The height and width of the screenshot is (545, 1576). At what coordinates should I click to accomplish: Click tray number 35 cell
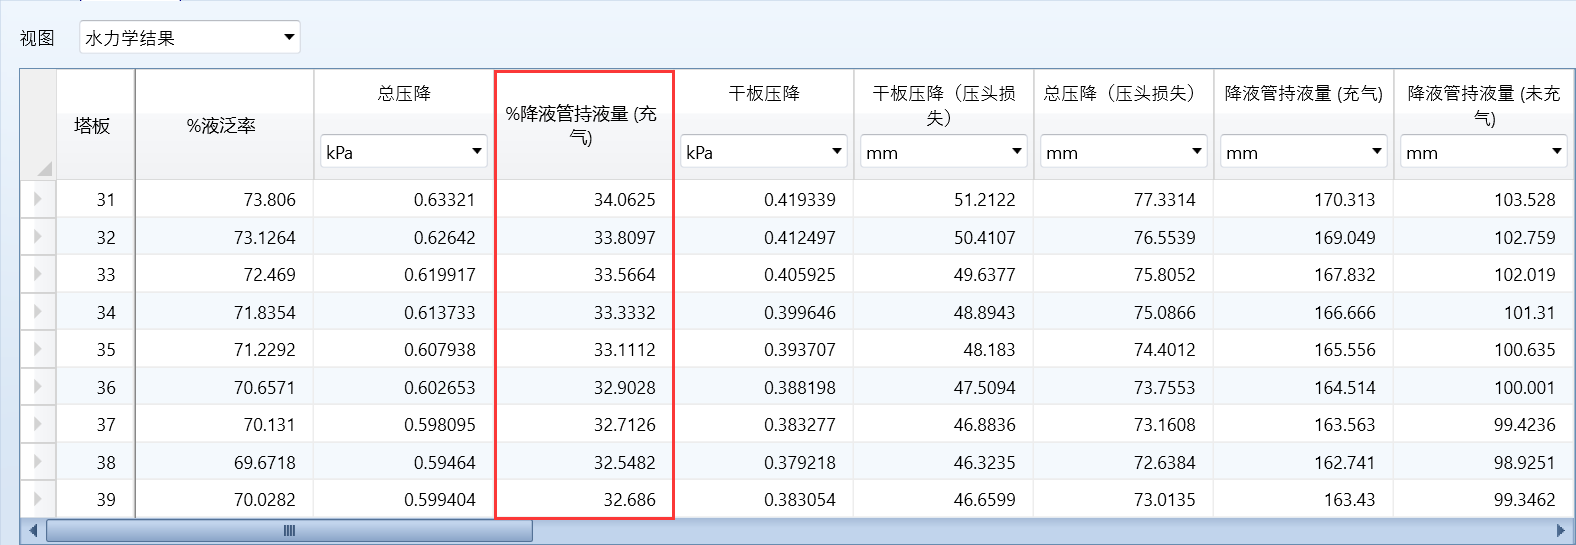click(106, 350)
